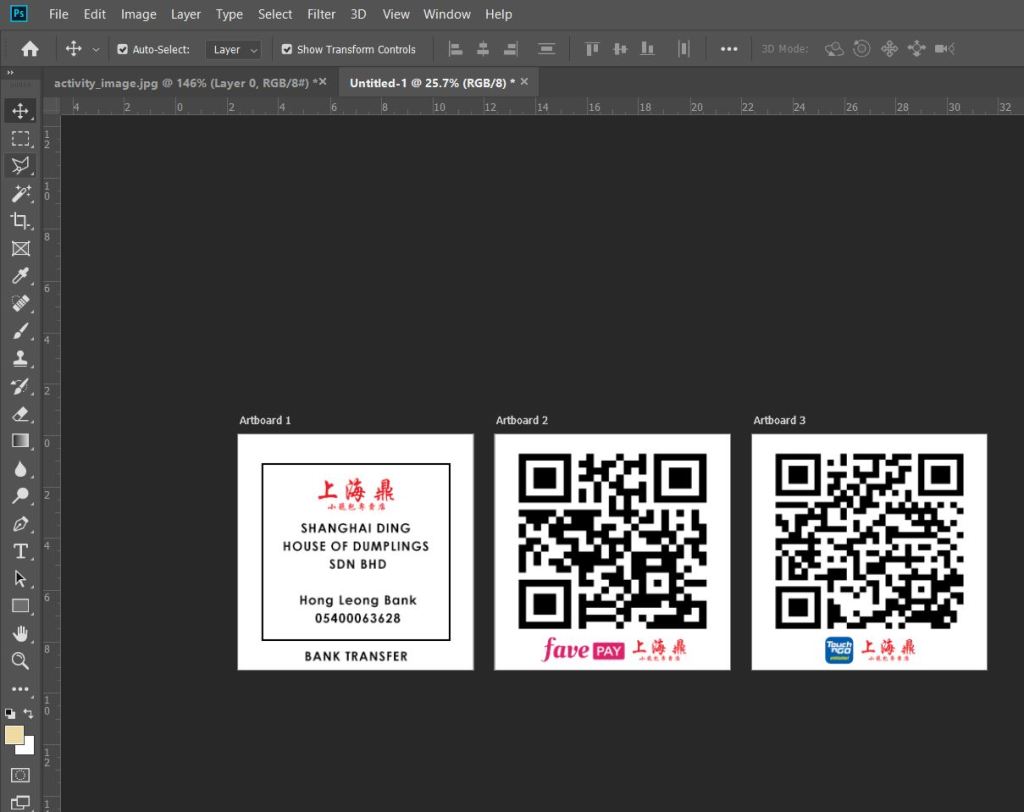Expand the Move tool preset picker arrow
Screen dimensions: 1024x812
tap(96, 49)
